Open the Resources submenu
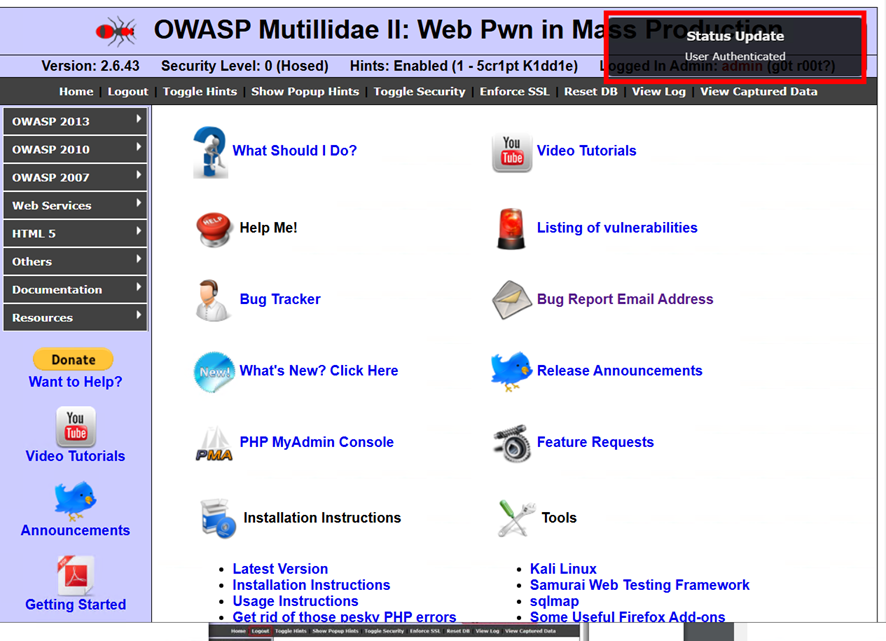Screen dimensions: 886x641 75,318
